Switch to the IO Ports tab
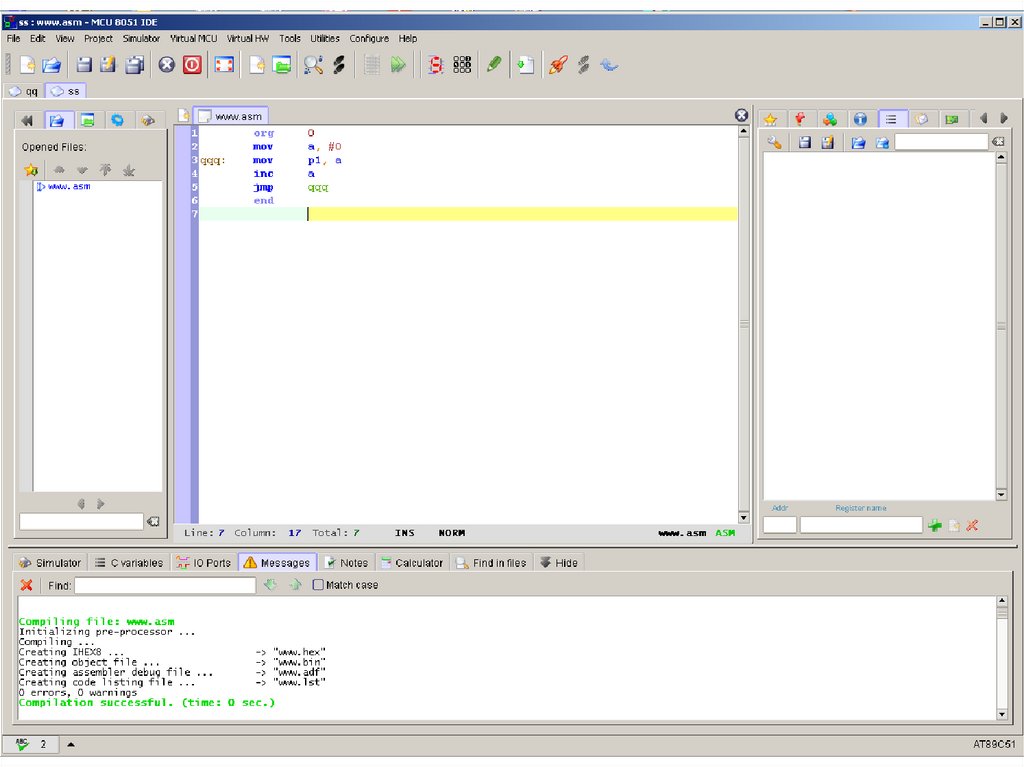This screenshot has width=1024, height=767. pyautogui.click(x=203, y=563)
